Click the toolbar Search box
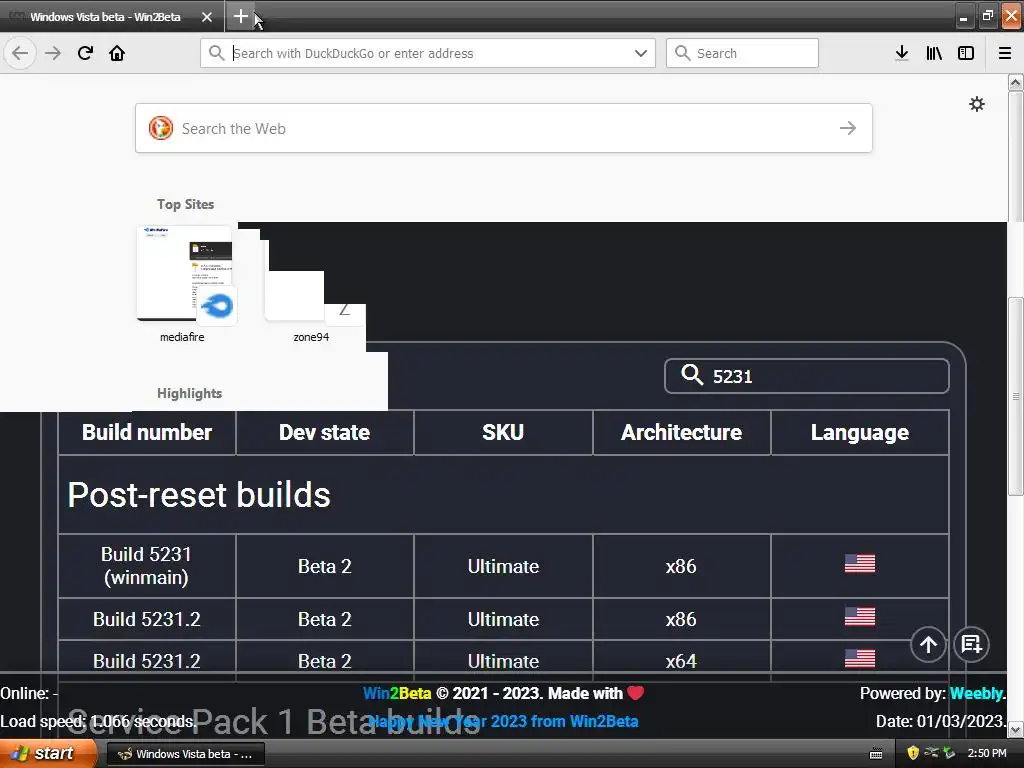1024x768 pixels. (x=742, y=53)
